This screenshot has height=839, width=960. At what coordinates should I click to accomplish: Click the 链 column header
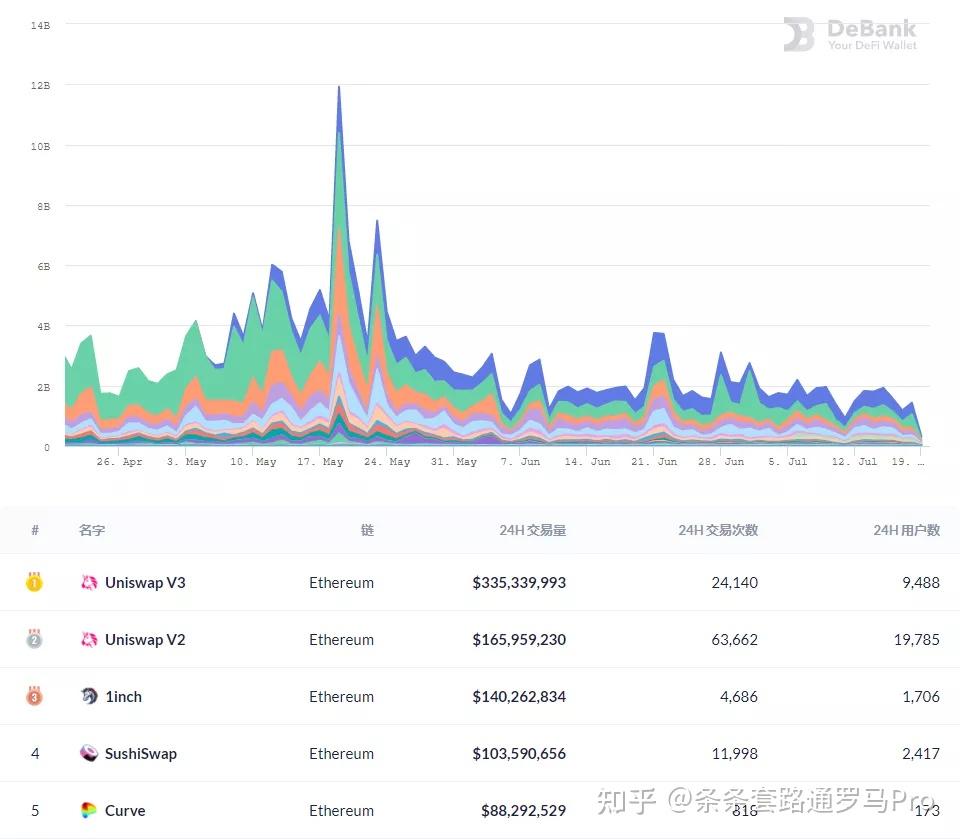367,531
